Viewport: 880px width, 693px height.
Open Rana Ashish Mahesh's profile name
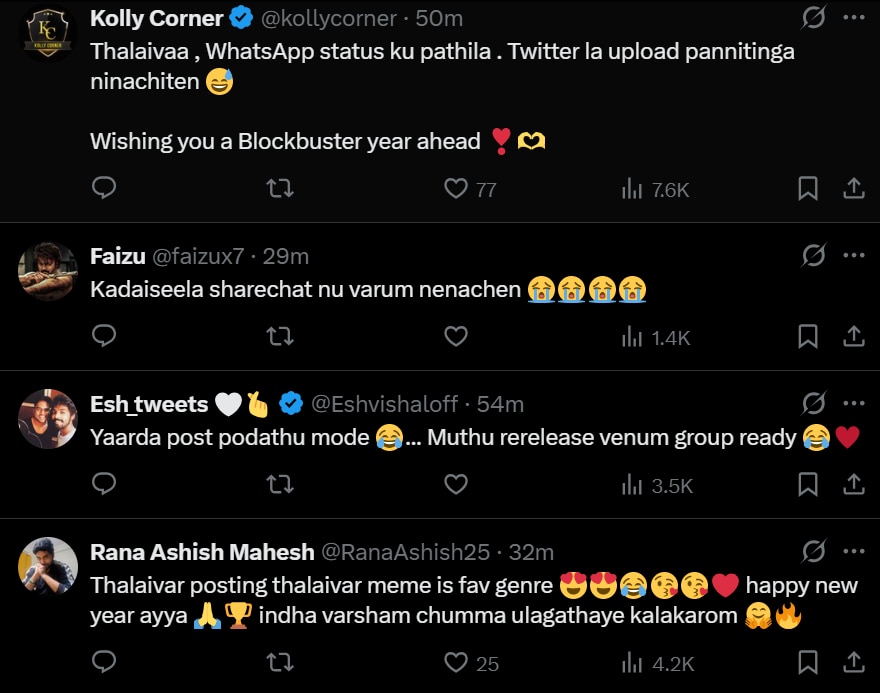click(x=200, y=552)
